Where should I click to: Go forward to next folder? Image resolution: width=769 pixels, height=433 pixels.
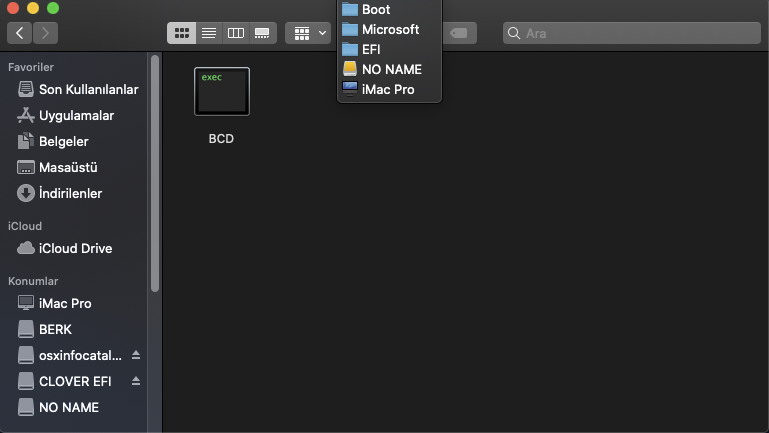click(45, 33)
